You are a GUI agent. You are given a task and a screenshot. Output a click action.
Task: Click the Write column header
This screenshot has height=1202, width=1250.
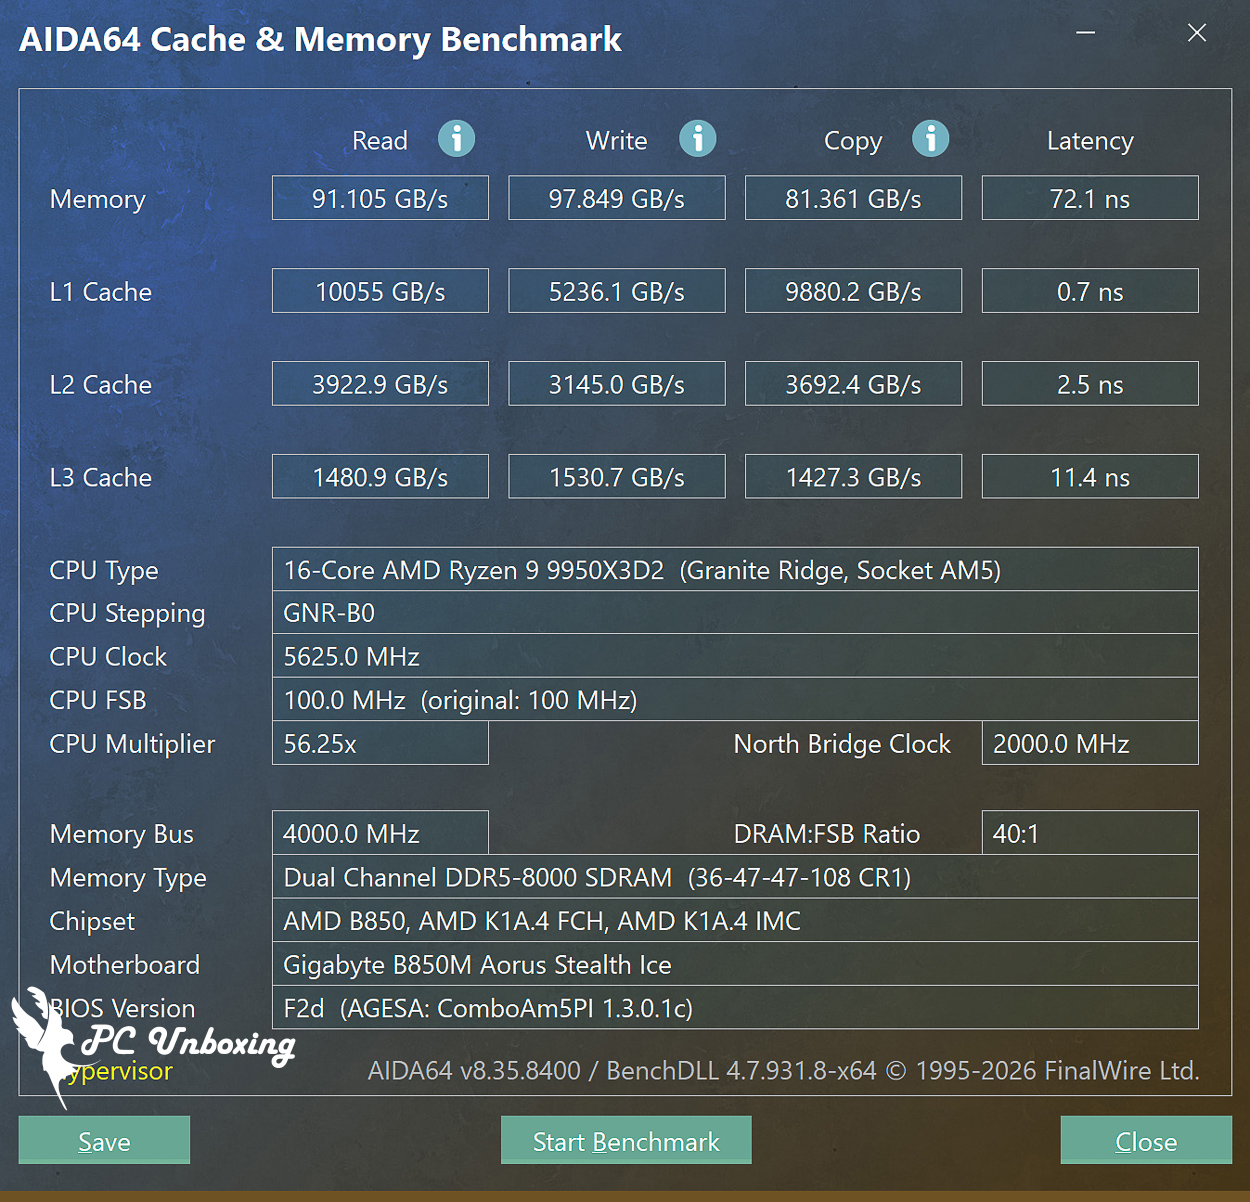[x=617, y=140]
